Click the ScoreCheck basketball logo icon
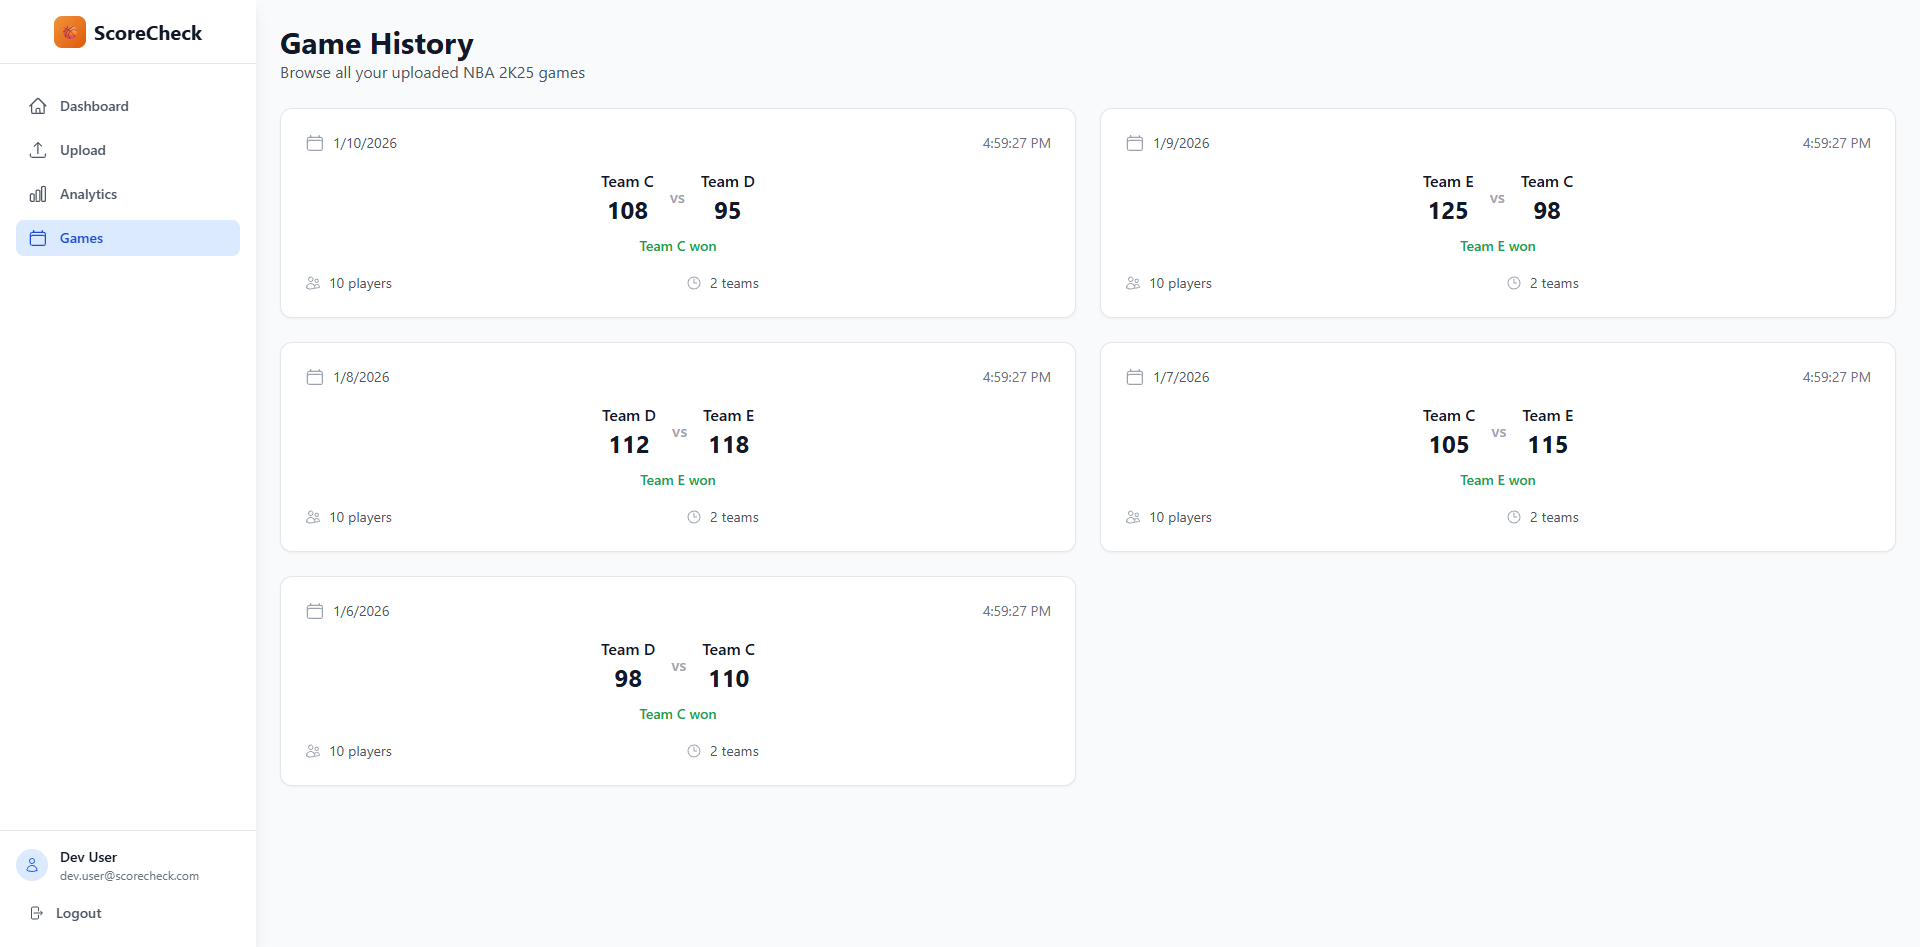 point(70,32)
